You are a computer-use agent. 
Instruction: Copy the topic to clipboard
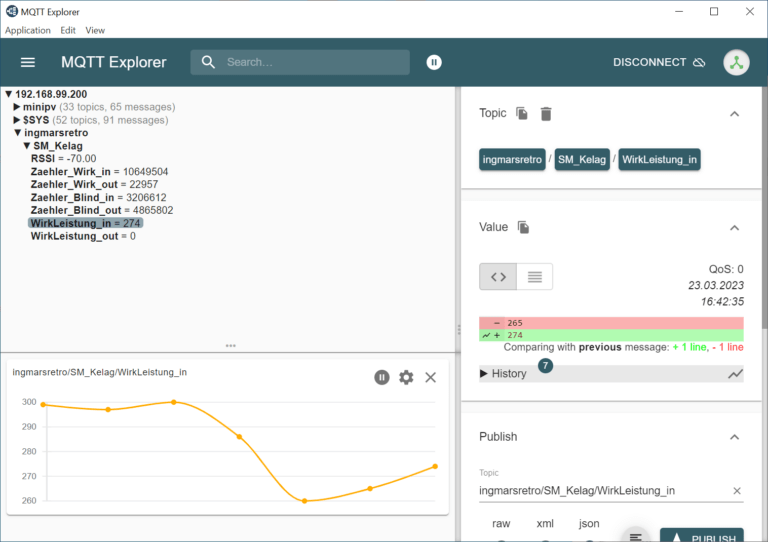(522, 114)
